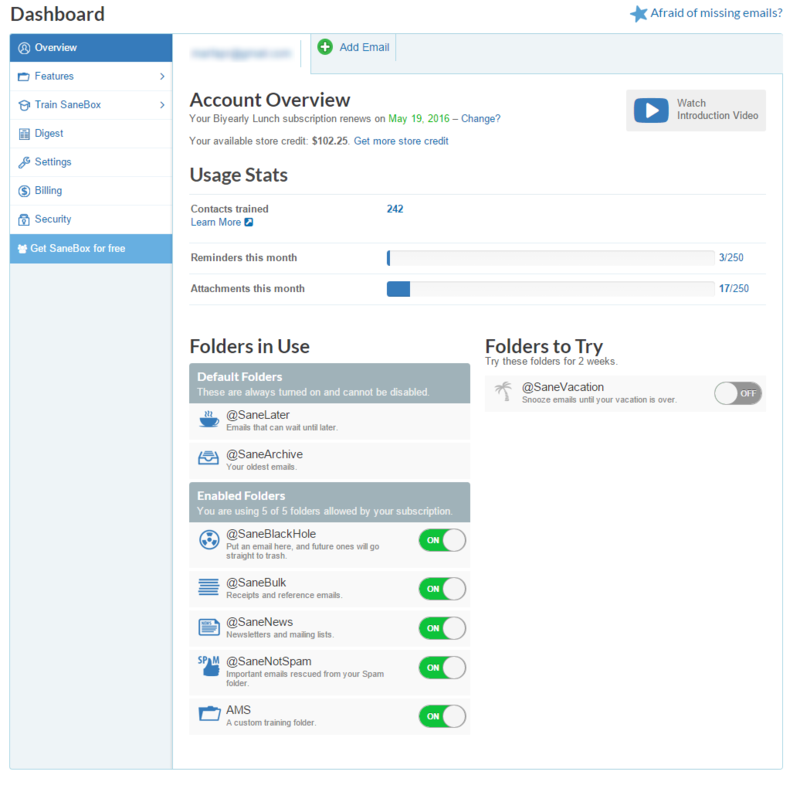Click the $102.25 store credit amount
The image size is (800, 792).
click(330, 141)
